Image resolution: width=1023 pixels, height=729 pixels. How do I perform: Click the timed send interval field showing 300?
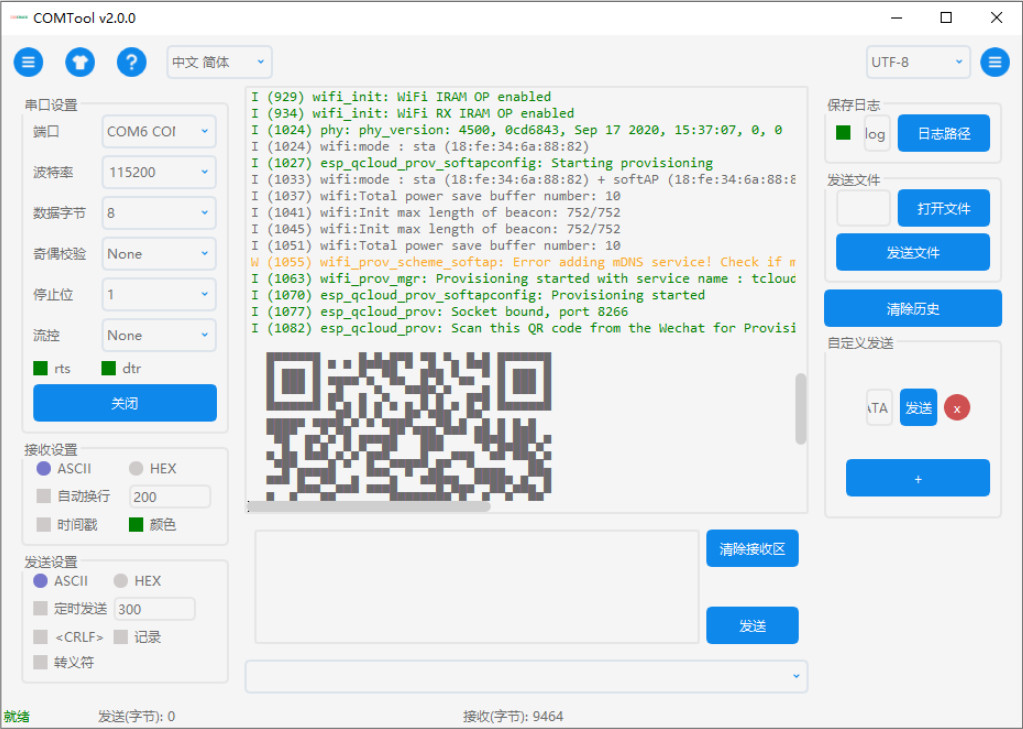coord(155,609)
